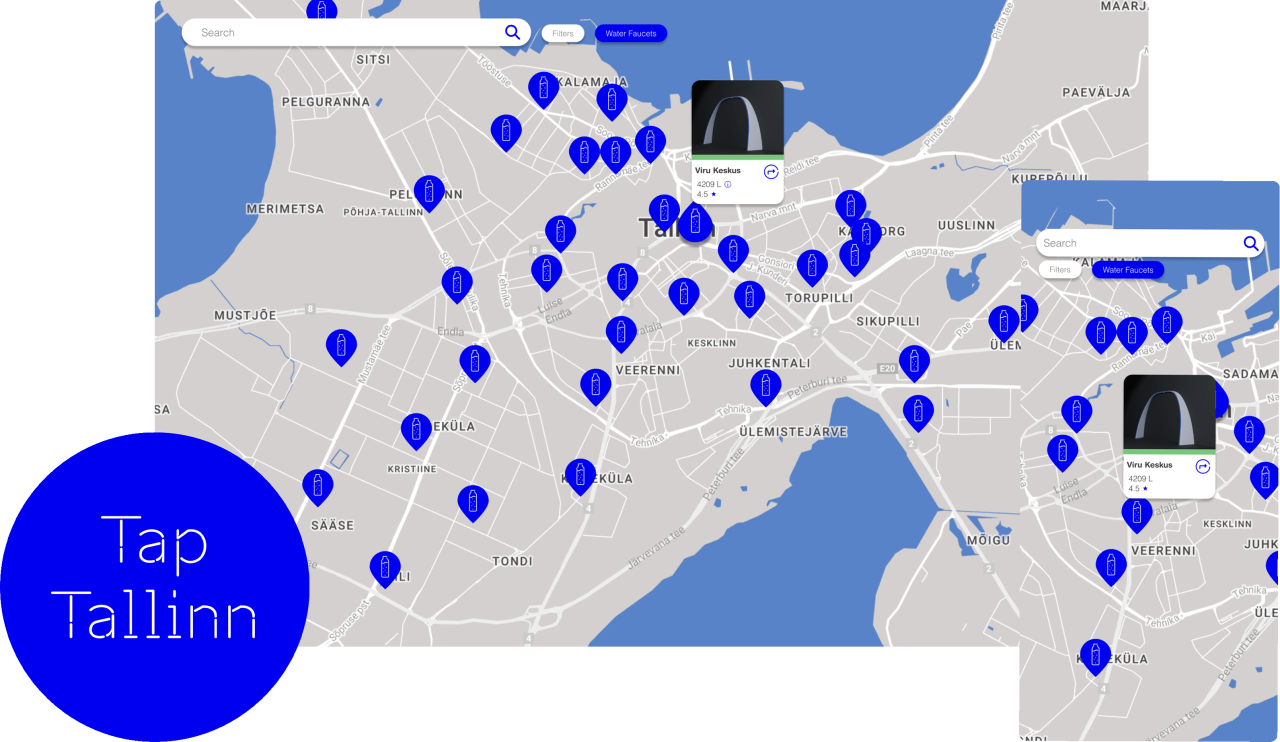1280x742 pixels.
Task: Click info icon beside 4209 L on large card
Action: [728, 184]
